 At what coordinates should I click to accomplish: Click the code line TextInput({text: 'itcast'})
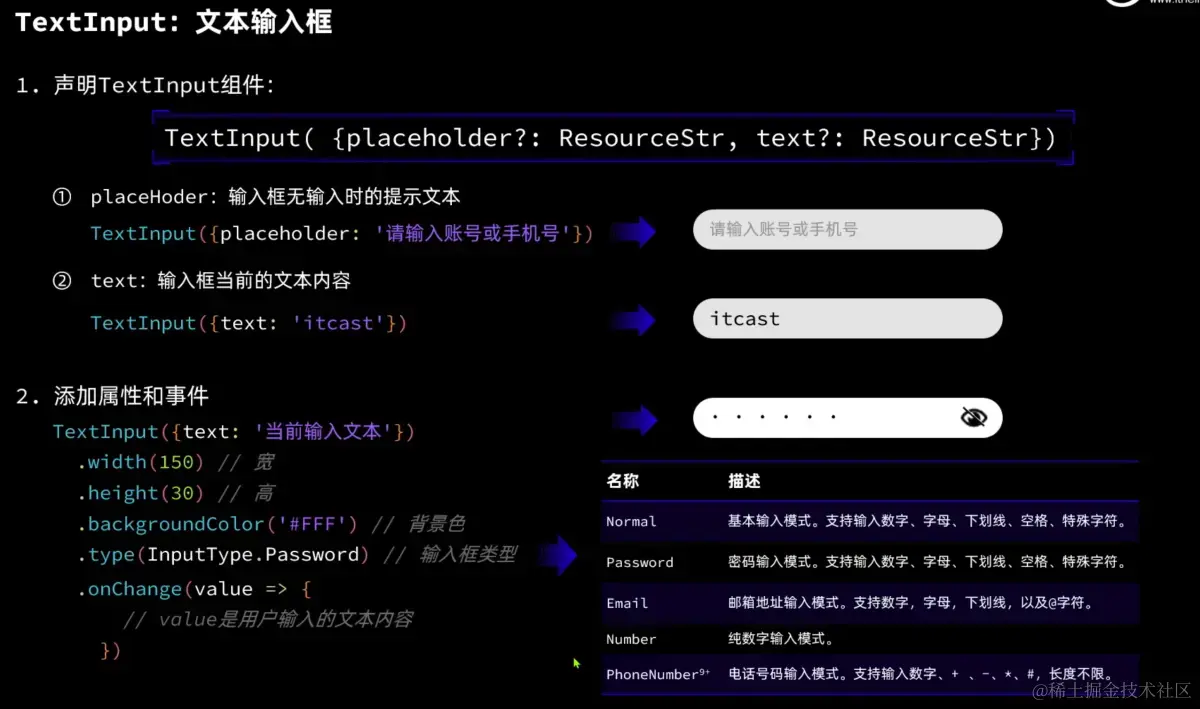click(x=248, y=323)
